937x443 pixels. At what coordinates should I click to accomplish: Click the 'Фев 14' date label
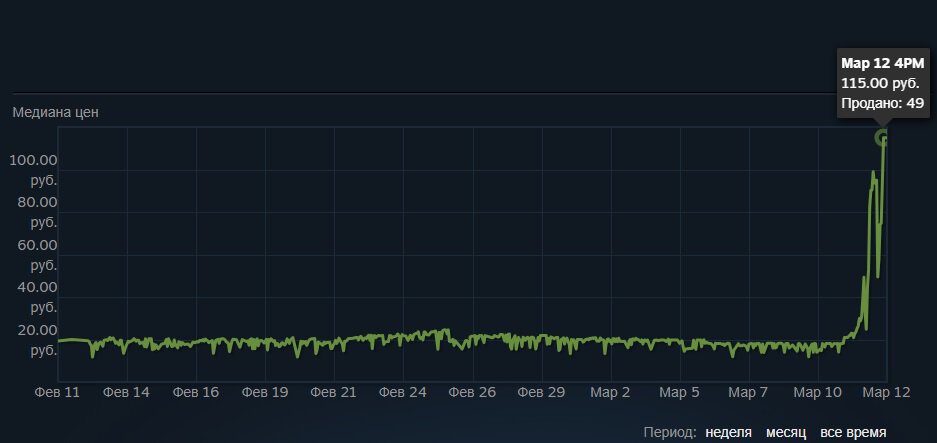point(126,392)
